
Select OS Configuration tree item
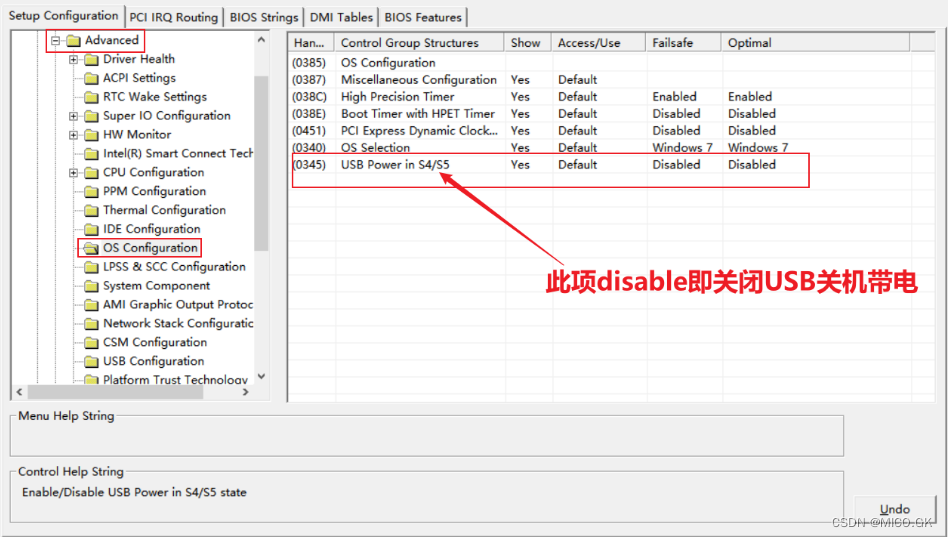(x=150, y=248)
